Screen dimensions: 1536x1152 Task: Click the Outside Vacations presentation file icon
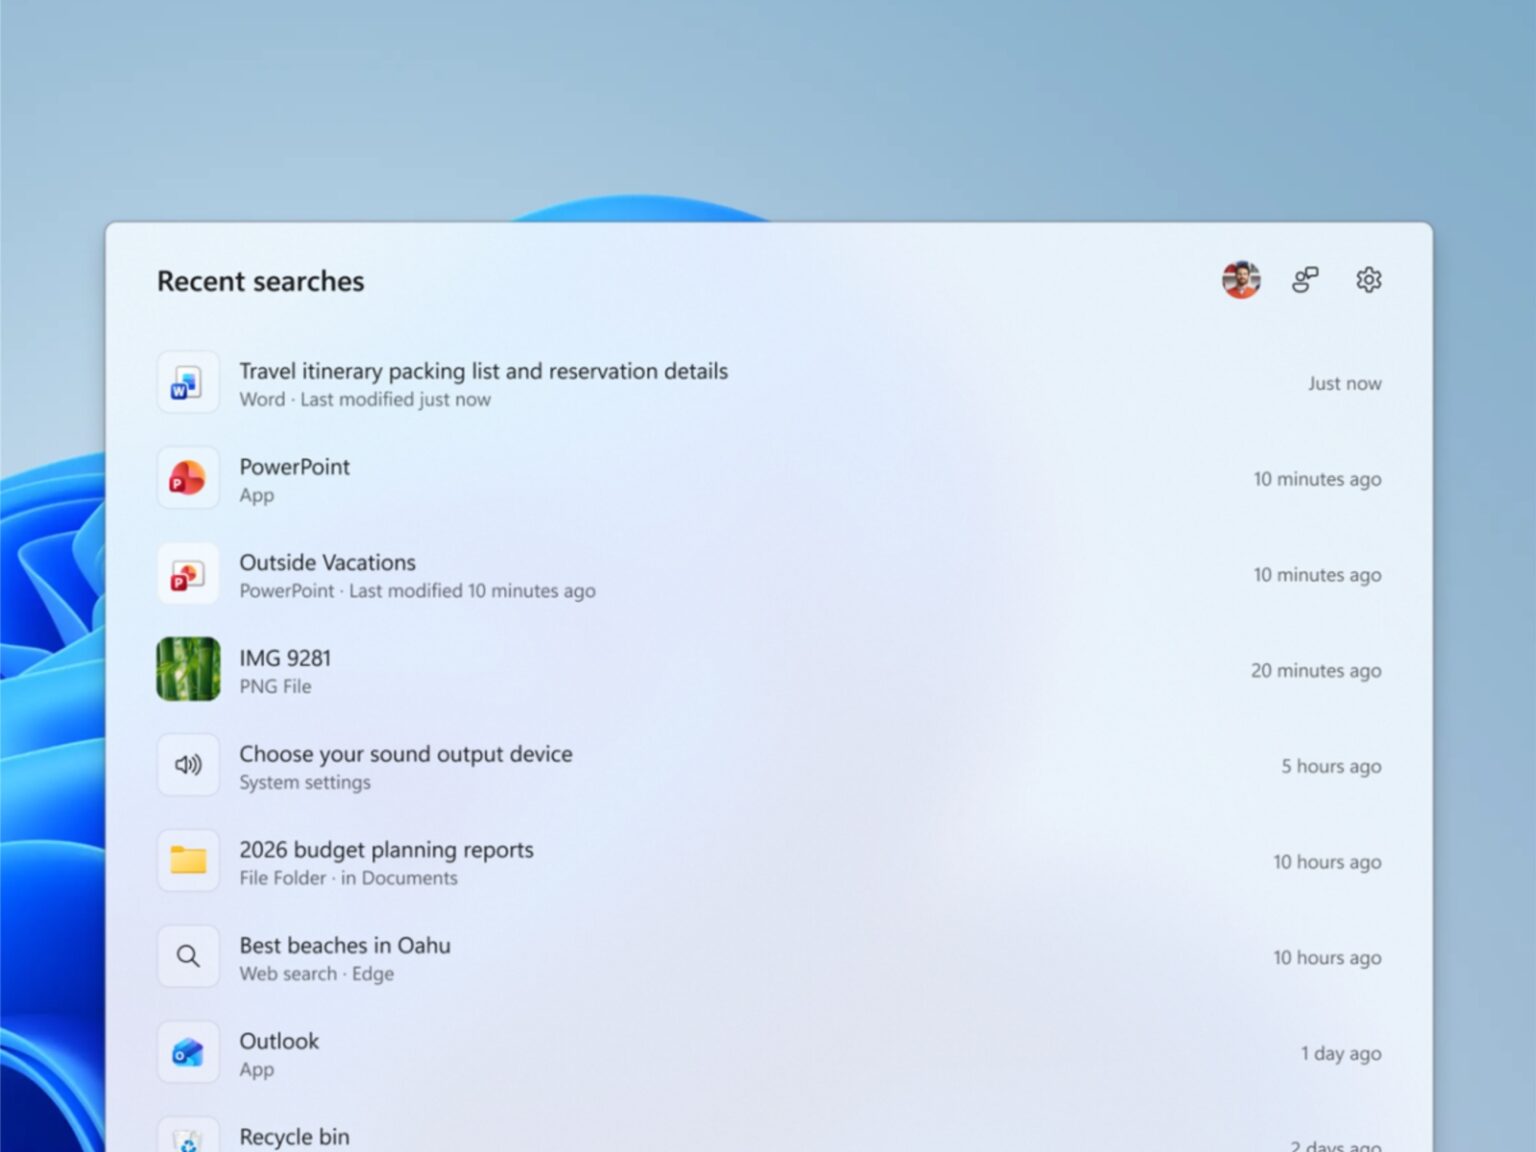(x=188, y=574)
